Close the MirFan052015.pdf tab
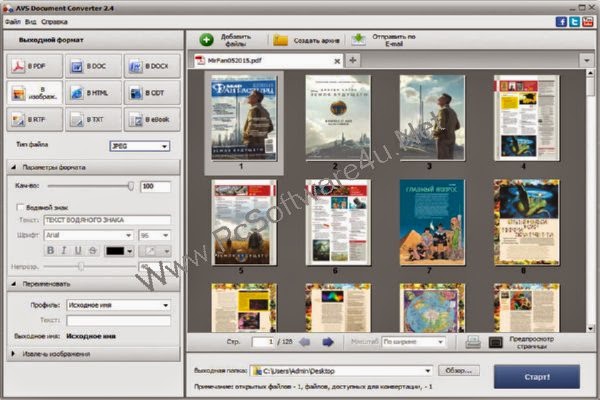This screenshot has height=400, width=600. click(x=337, y=61)
